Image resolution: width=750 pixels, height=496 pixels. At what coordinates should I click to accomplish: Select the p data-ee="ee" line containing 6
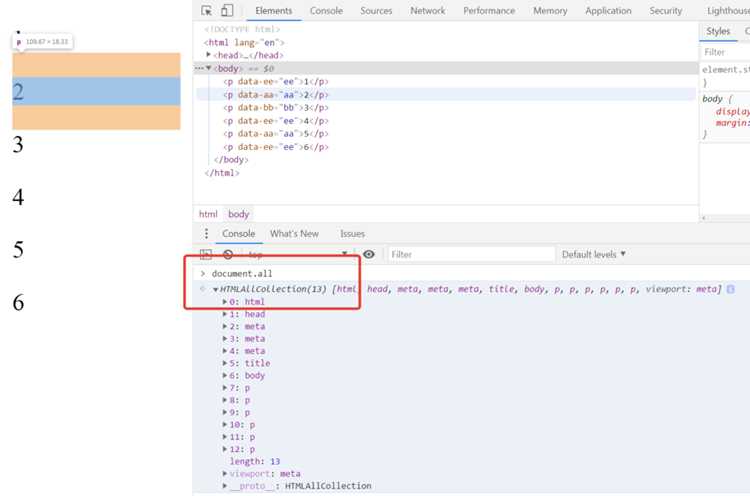[276, 147]
